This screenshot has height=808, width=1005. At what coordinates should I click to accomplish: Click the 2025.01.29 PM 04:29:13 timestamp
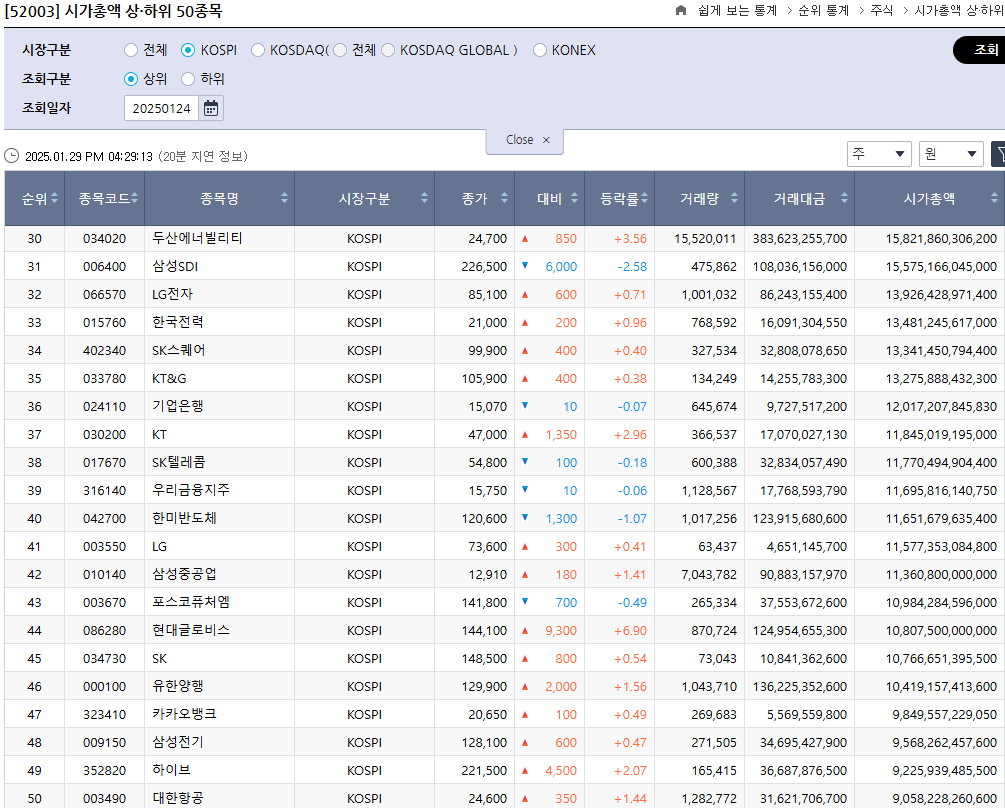(x=88, y=156)
